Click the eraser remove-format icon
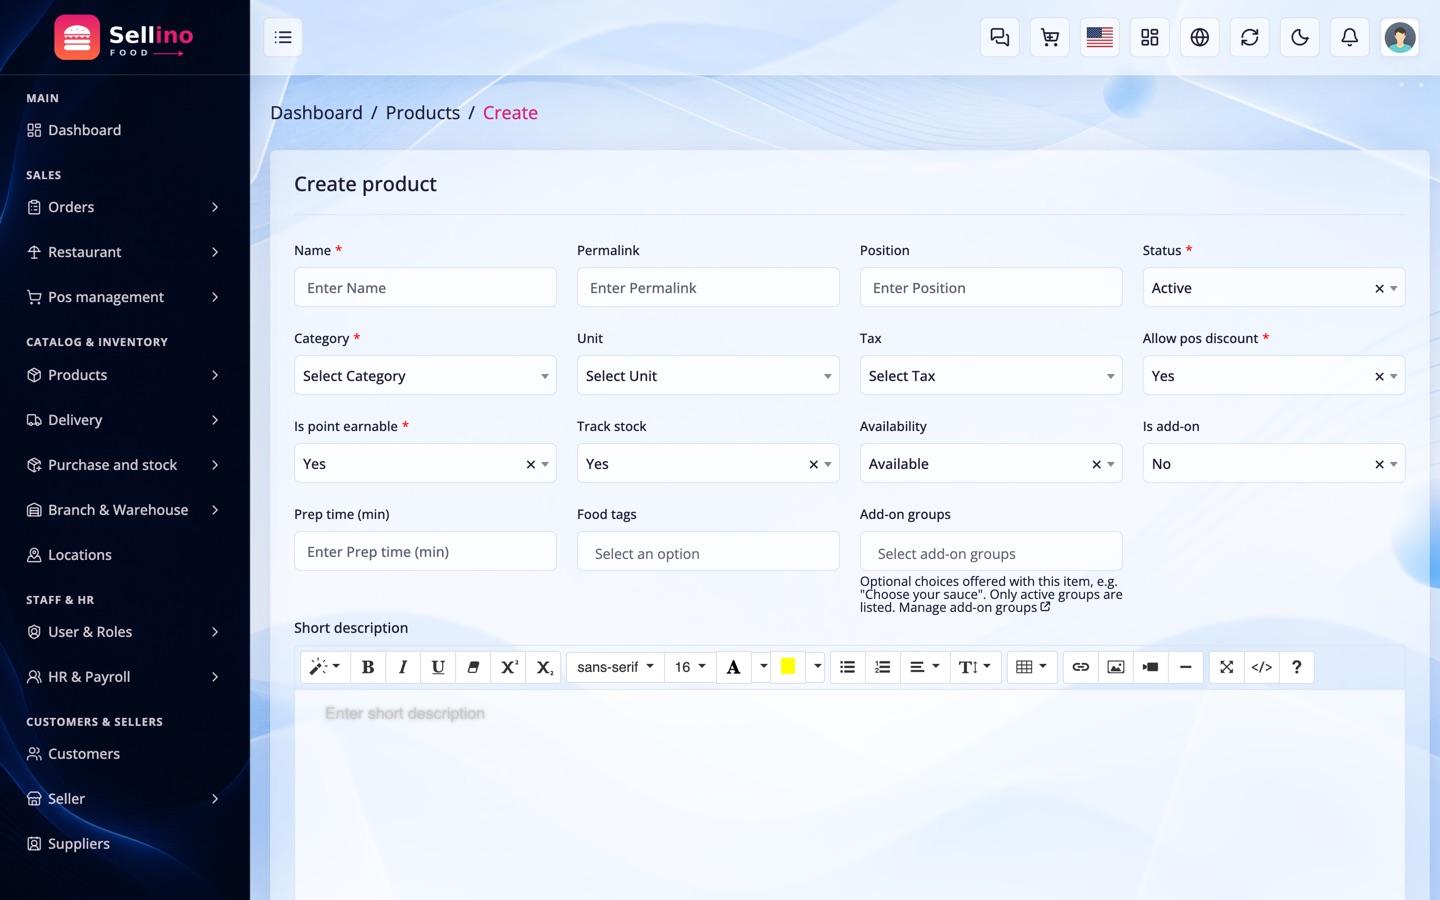Image resolution: width=1440 pixels, height=900 pixels. 473,667
